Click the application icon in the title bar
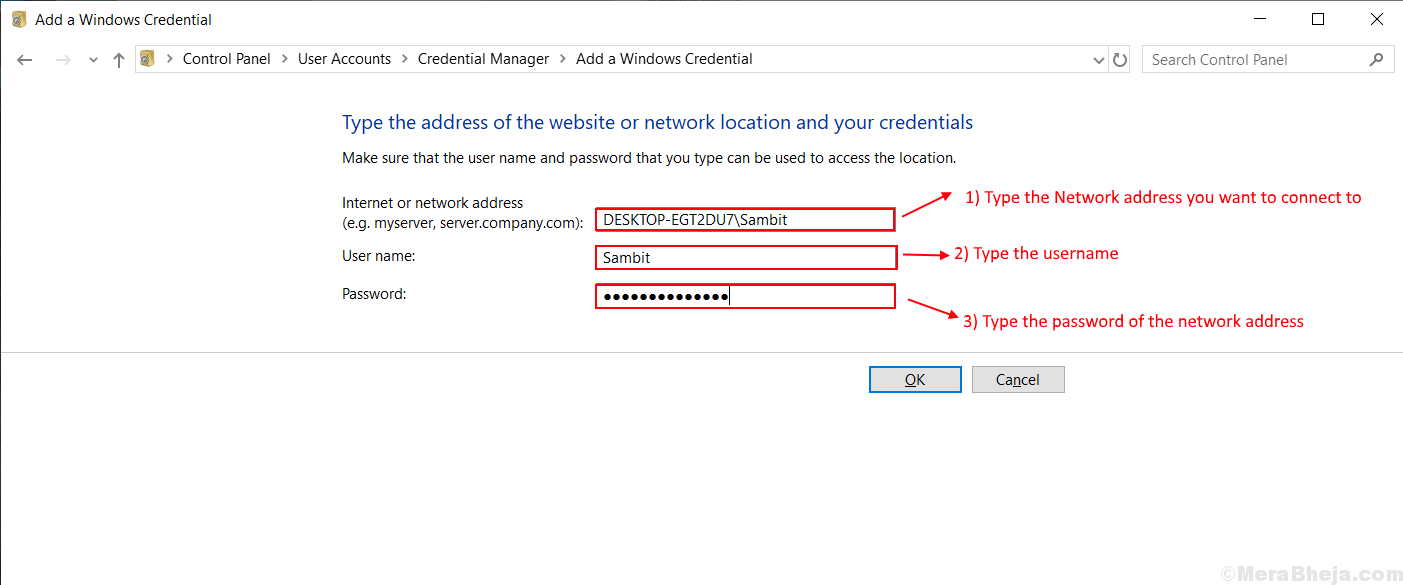 [x=18, y=19]
